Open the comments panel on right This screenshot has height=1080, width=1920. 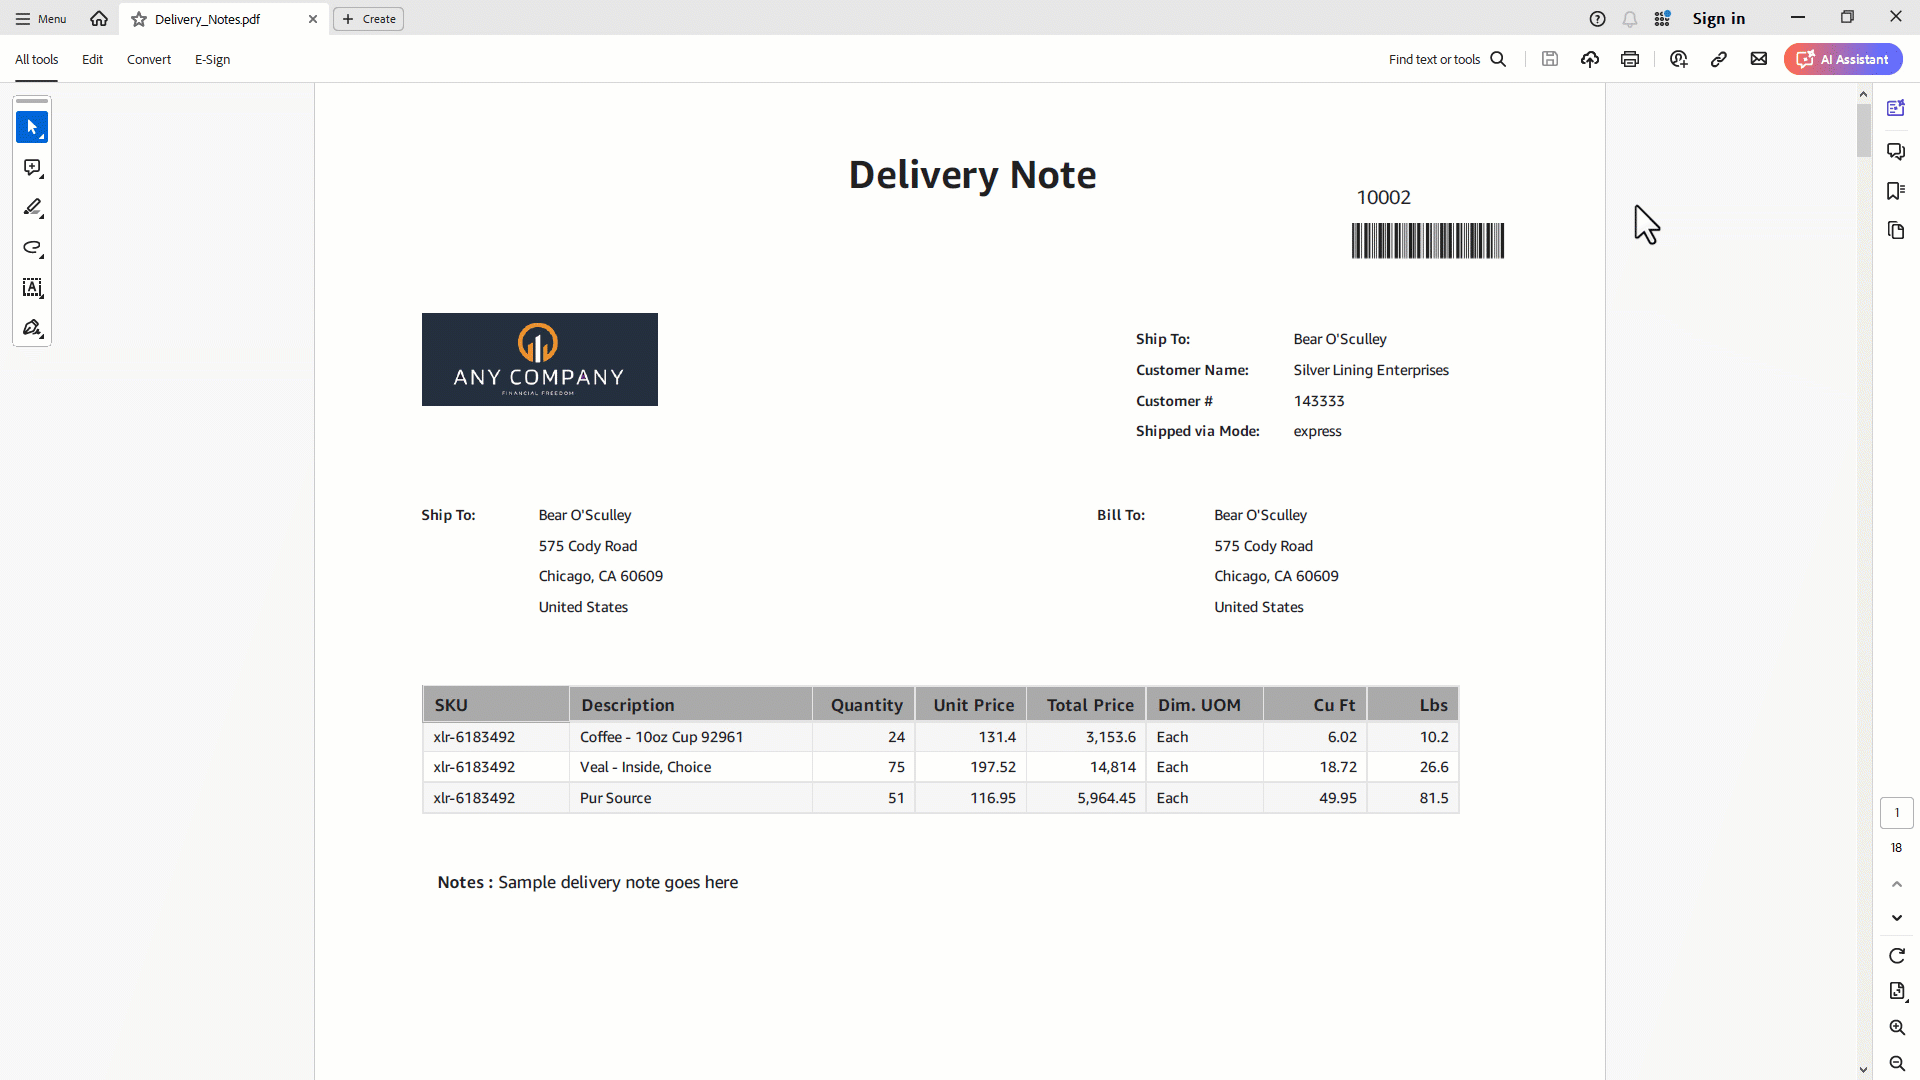click(x=1895, y=151)
